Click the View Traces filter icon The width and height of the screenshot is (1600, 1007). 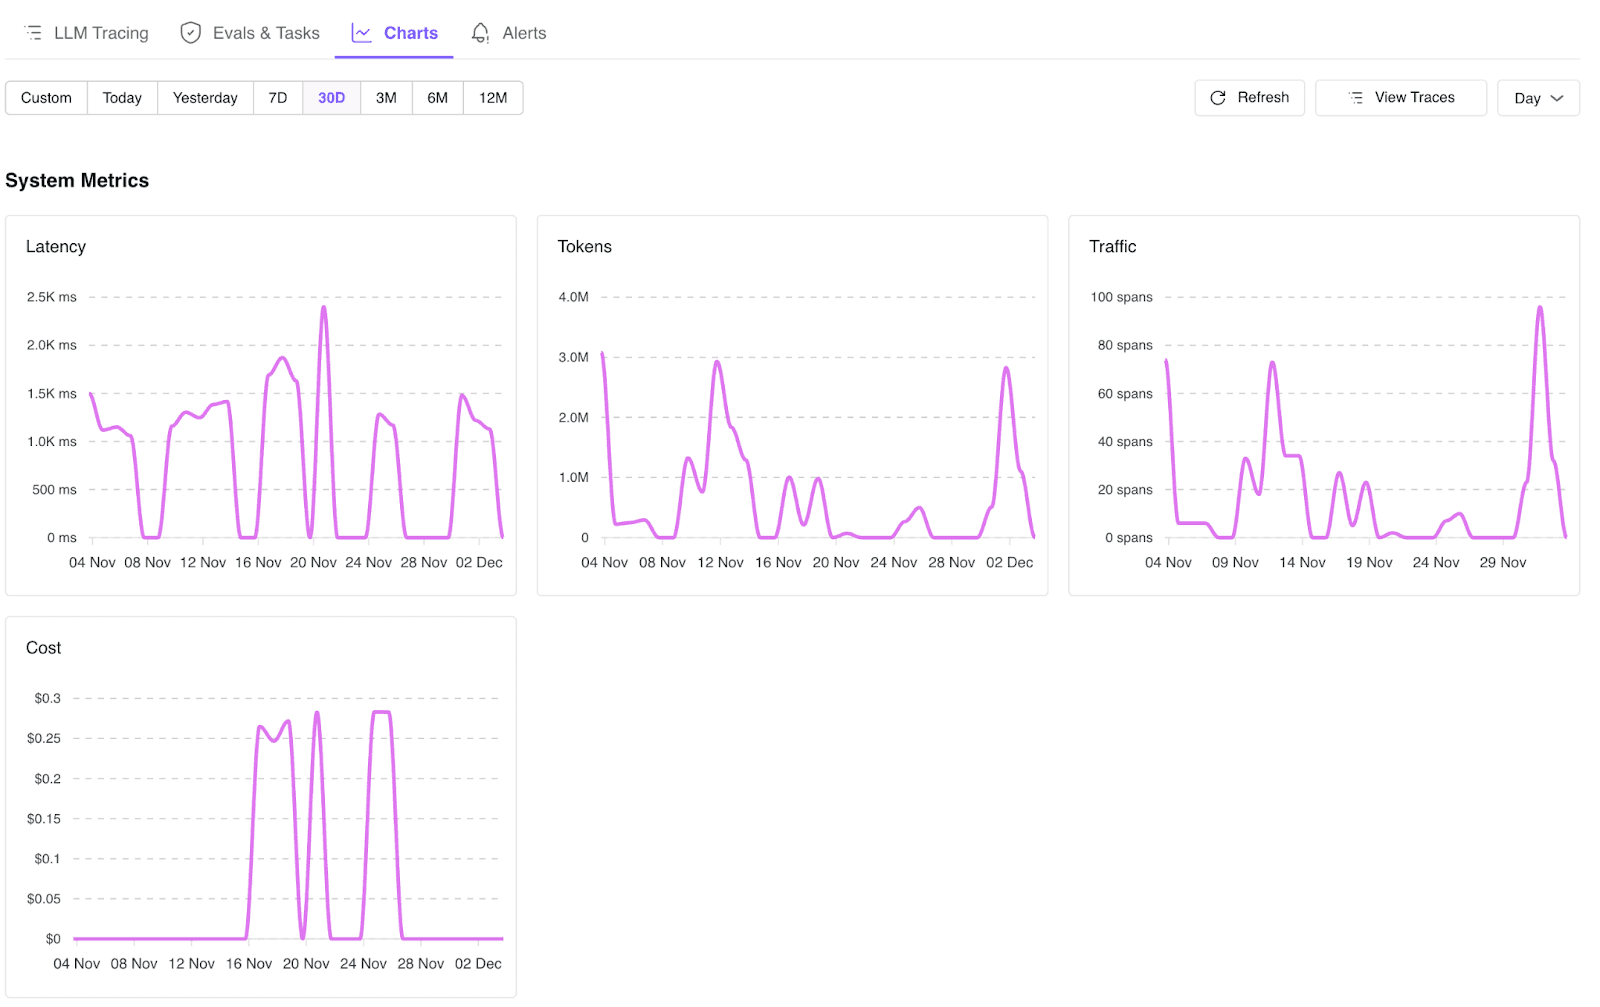click(x=1356, y=97)
